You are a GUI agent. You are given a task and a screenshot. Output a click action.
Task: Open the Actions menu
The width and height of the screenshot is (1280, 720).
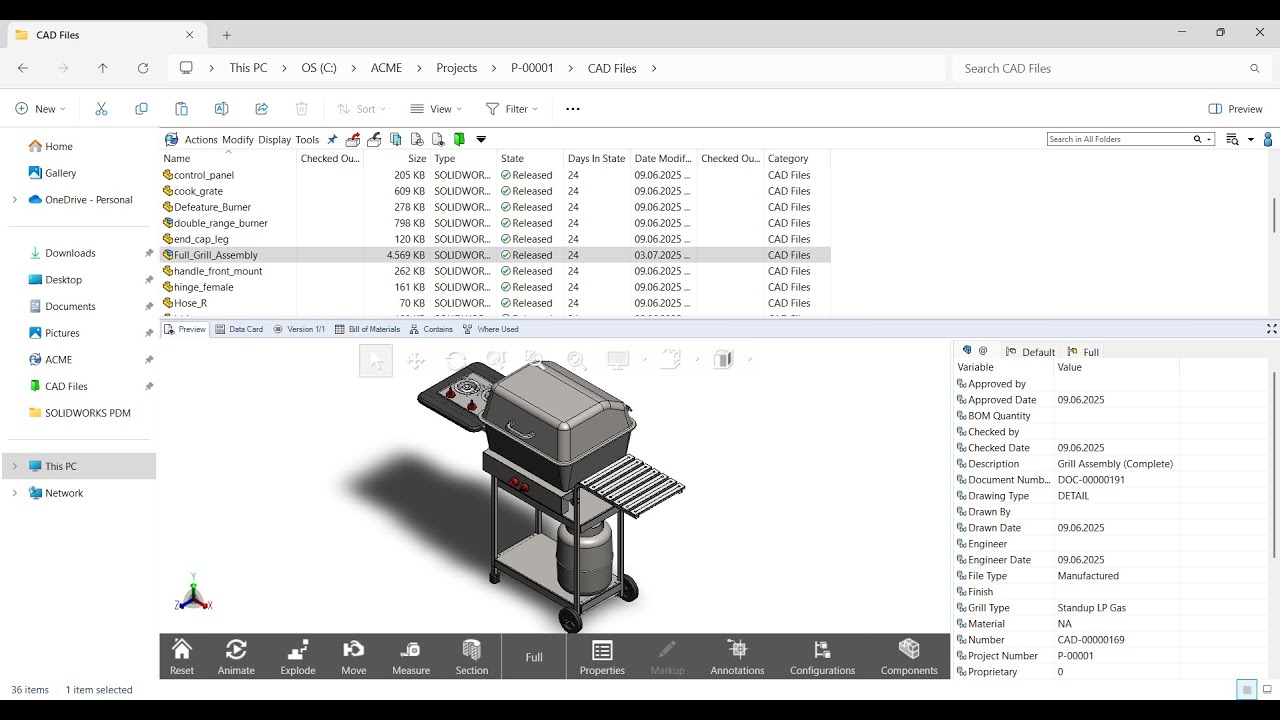[201, 140]
